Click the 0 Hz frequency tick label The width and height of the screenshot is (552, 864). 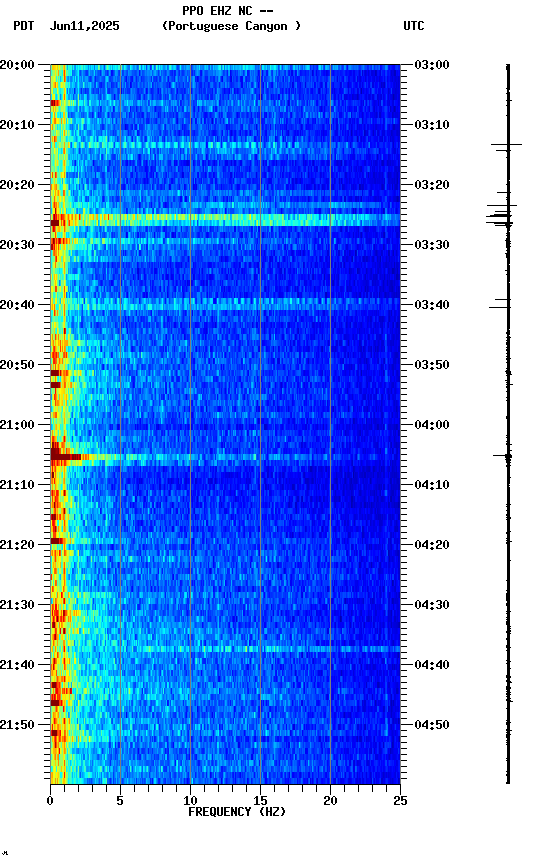tap(50, 801)
